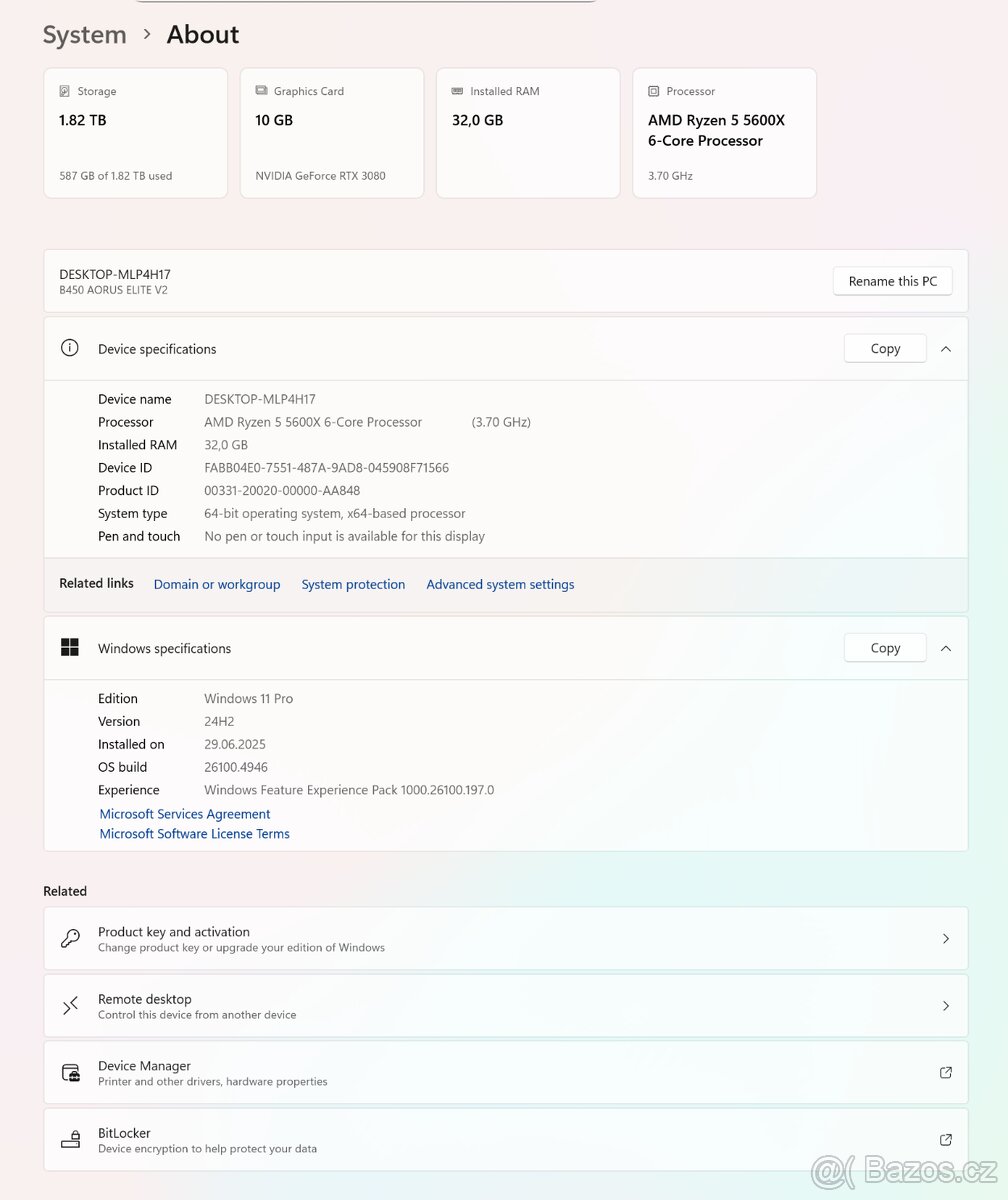
Task: Click the 3.70 GHz text on Processor card
Action: (670, 176)
